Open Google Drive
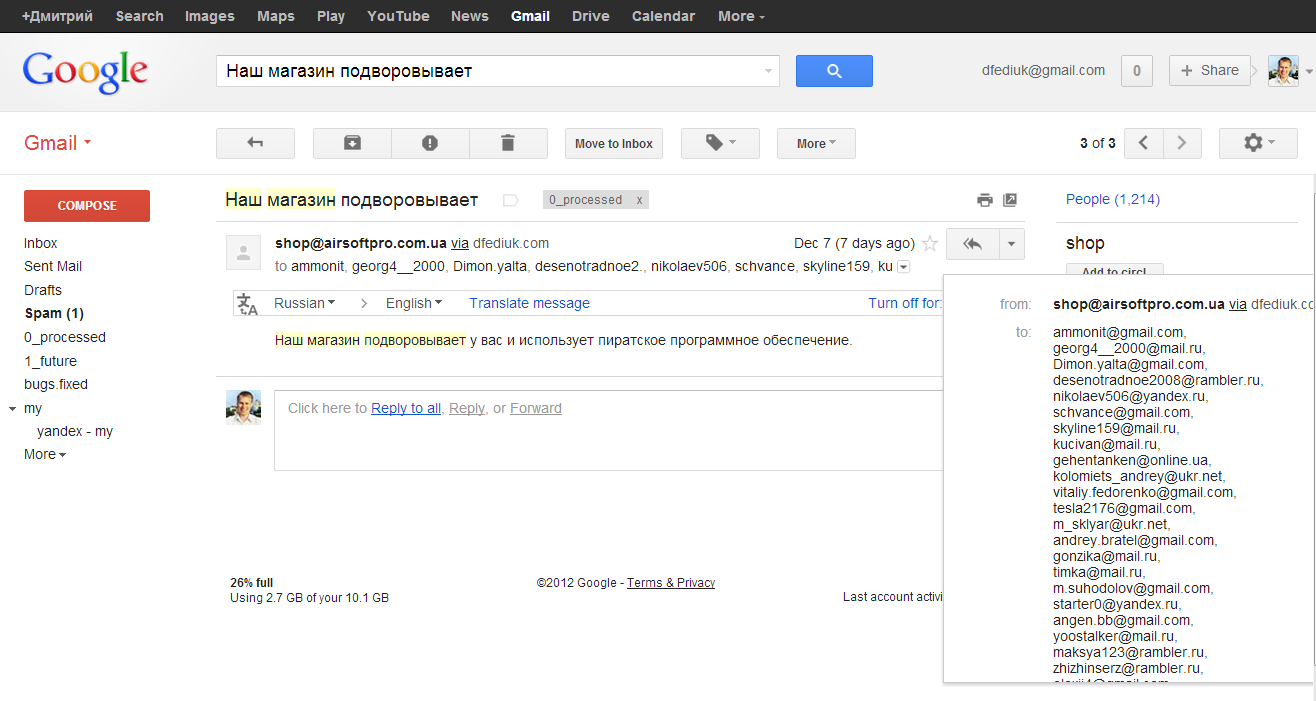Image resolution: width=1316 pixels, height=701 pixels. pos(591,16)
